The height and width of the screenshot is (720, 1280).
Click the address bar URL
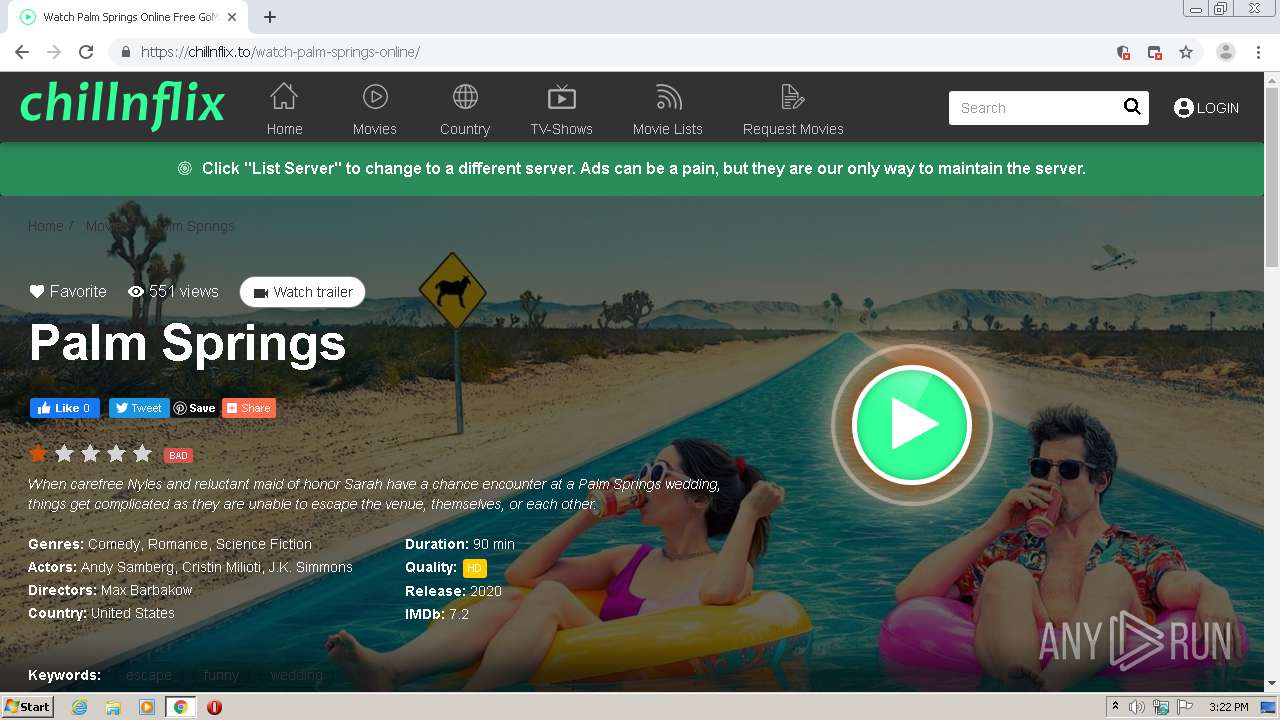click(280, 52)
